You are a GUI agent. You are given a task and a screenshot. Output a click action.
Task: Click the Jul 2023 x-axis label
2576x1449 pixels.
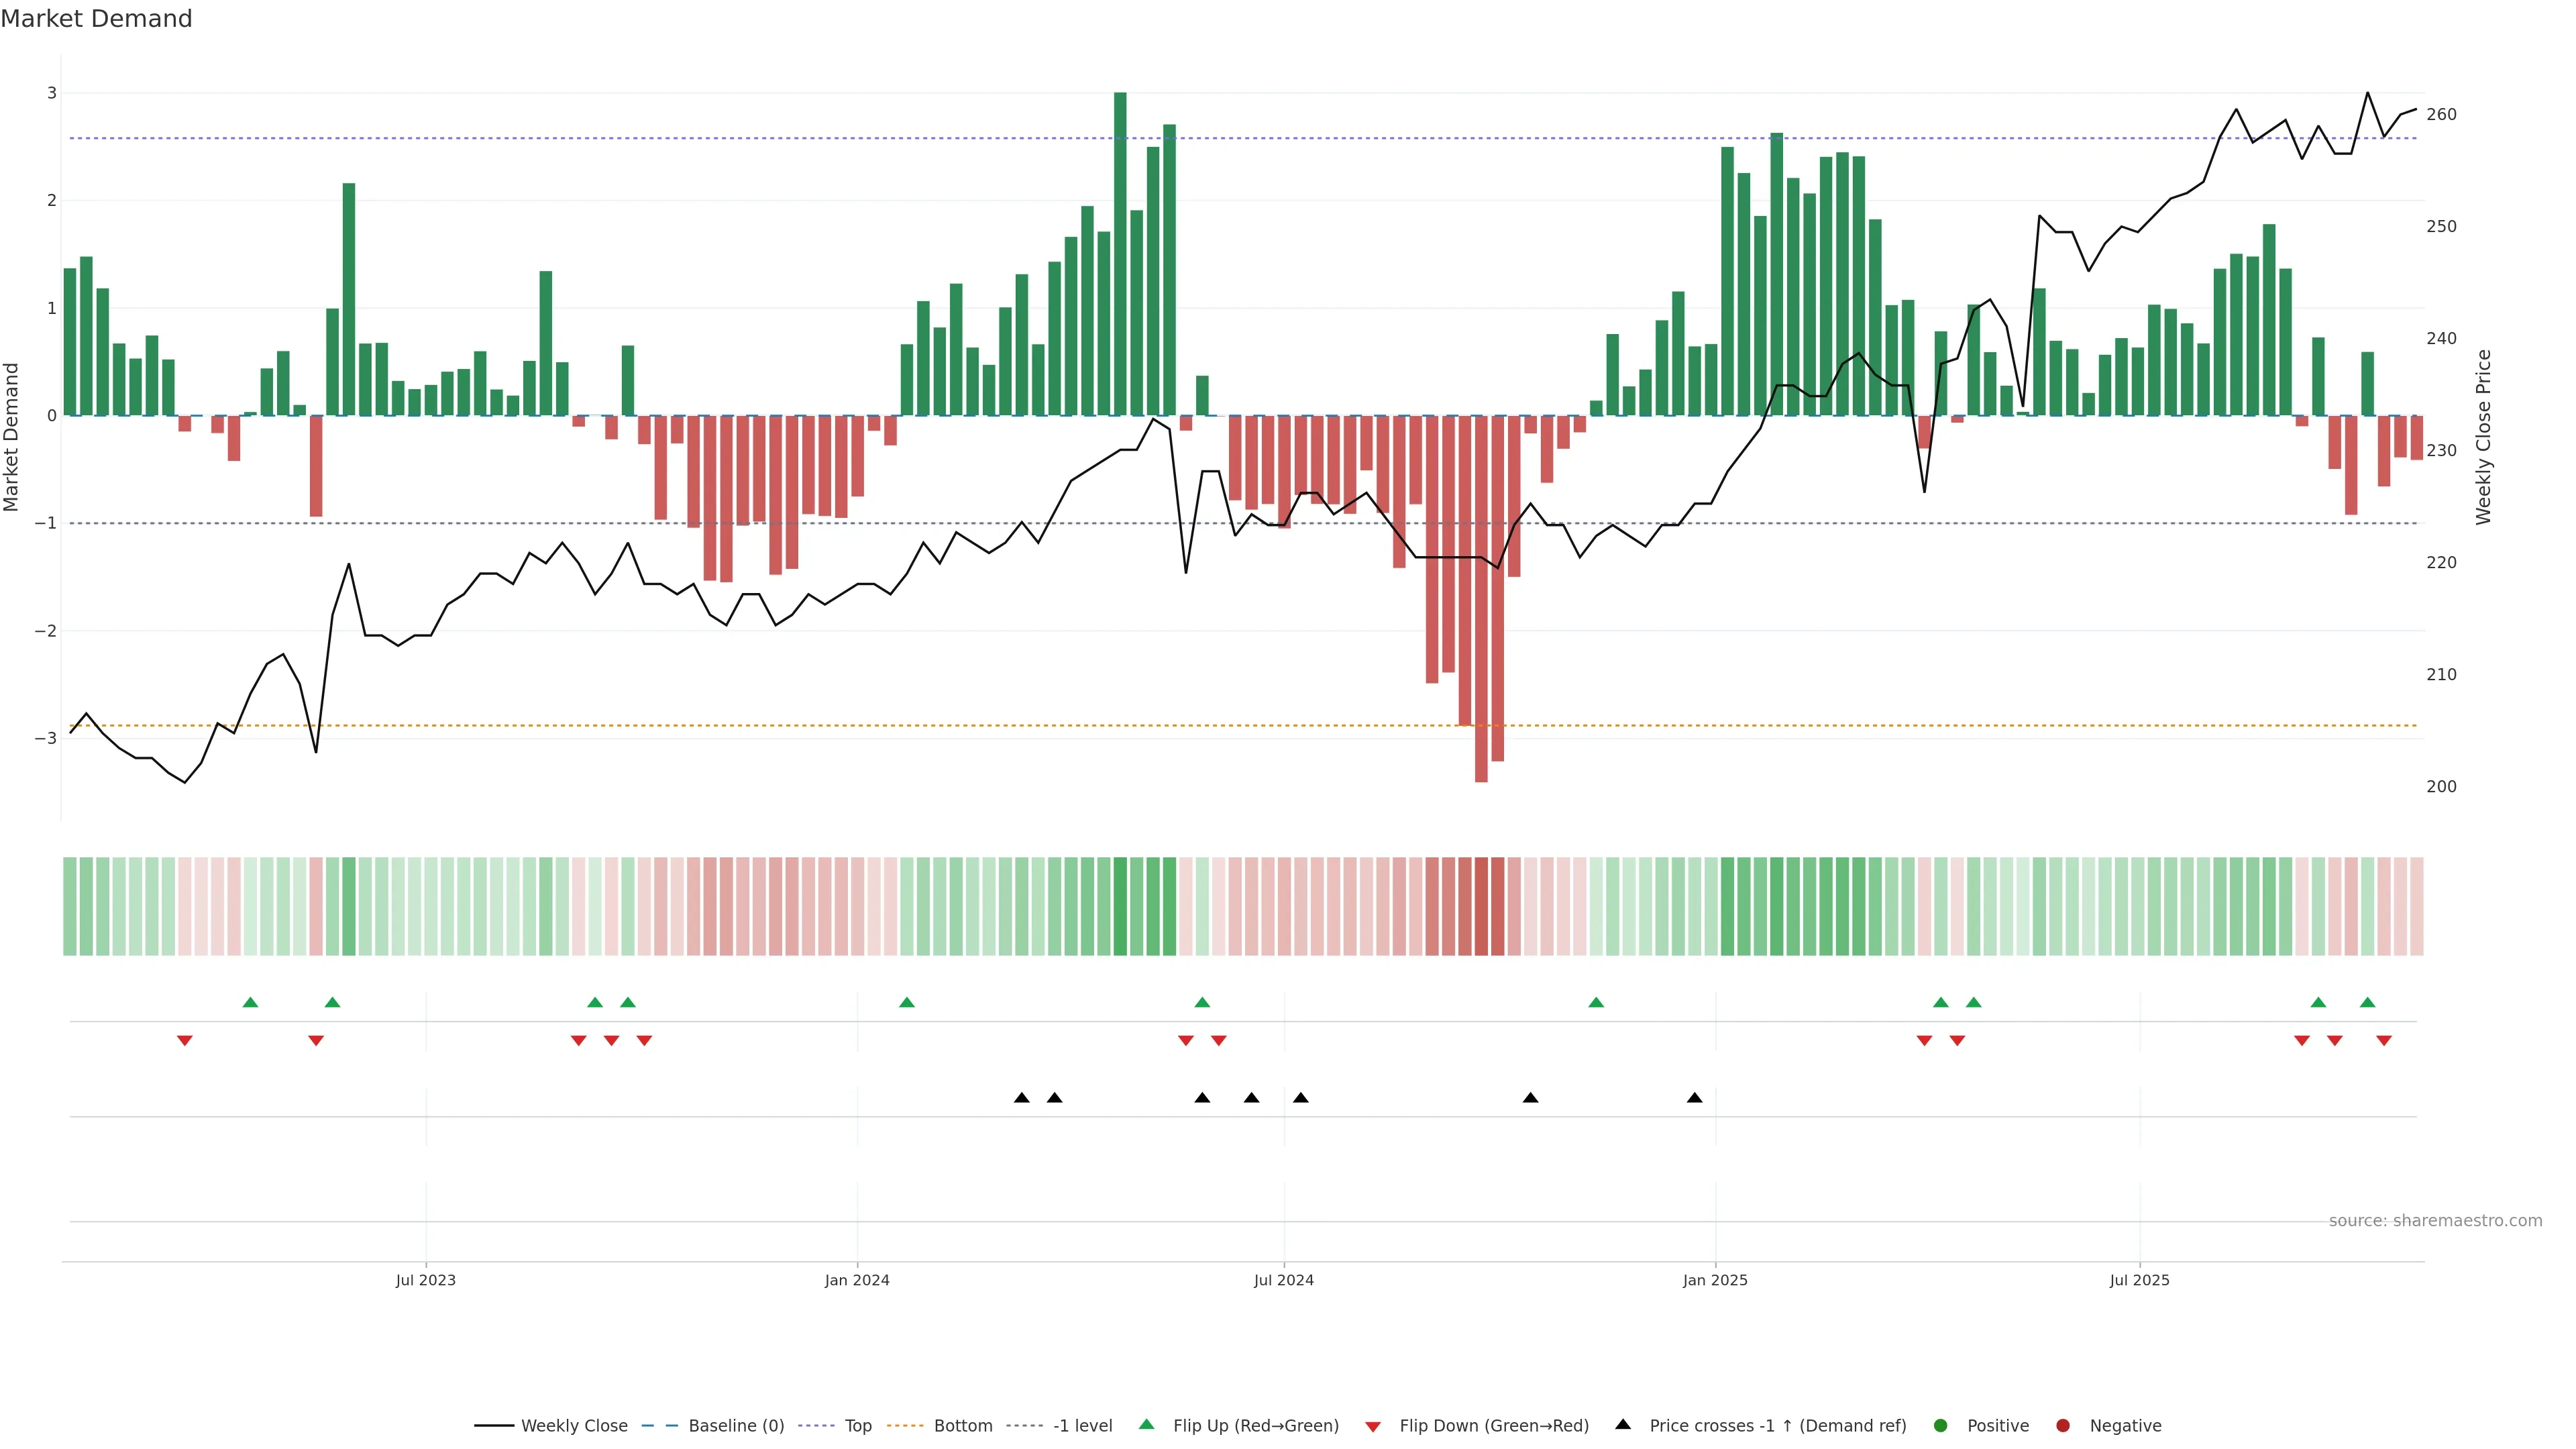click(426, 1281)
